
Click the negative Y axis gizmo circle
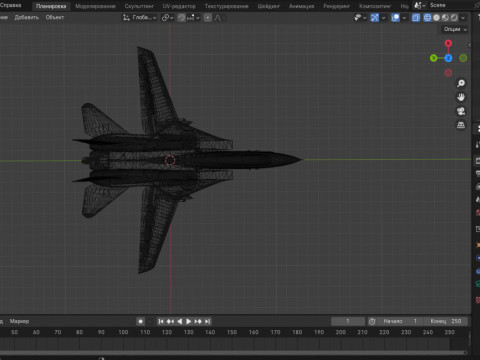click(x=463, y=58)
